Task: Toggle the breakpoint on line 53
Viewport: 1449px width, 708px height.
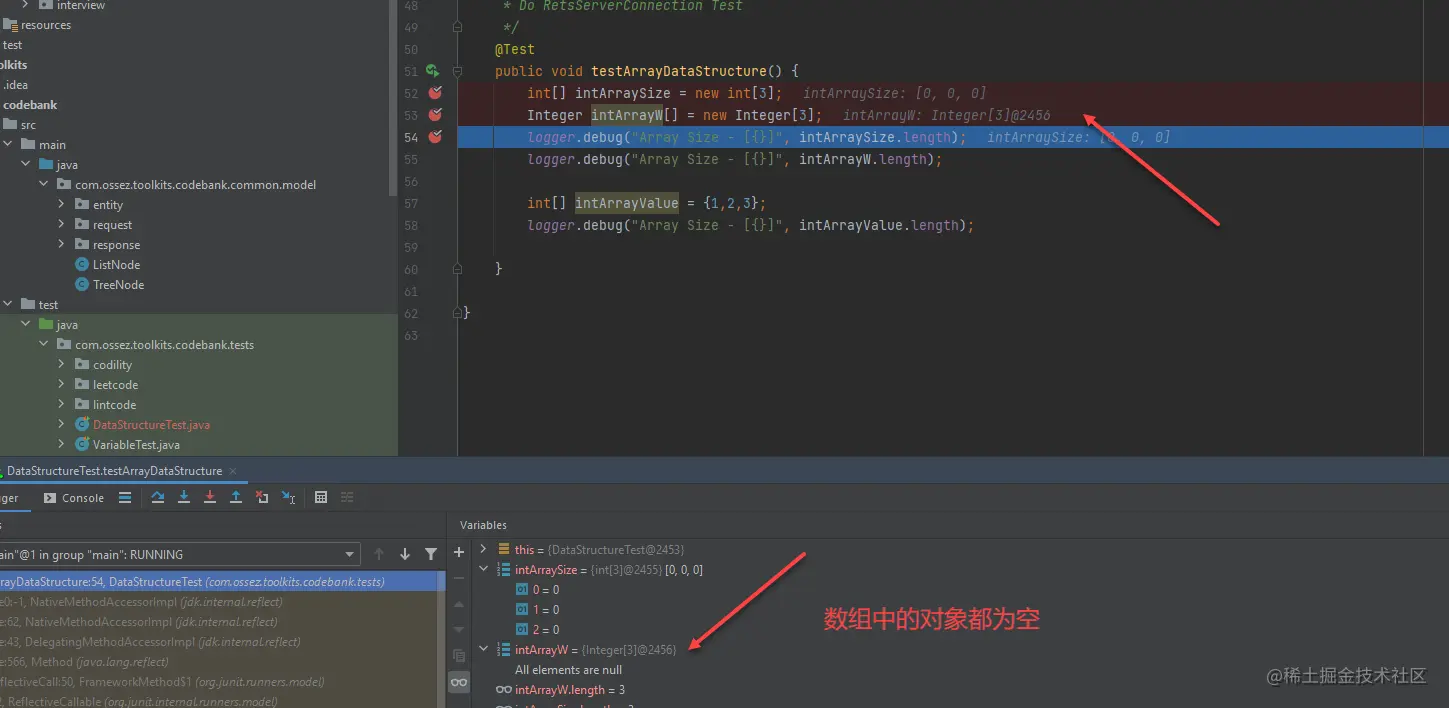Action: (x=435, y=115)
